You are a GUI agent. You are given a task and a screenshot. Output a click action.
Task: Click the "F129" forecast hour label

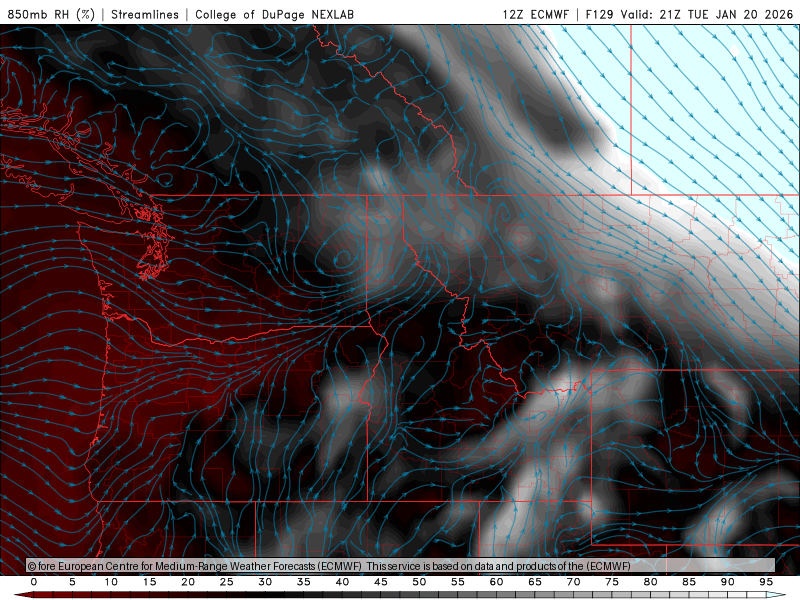(x=599, y=14)
